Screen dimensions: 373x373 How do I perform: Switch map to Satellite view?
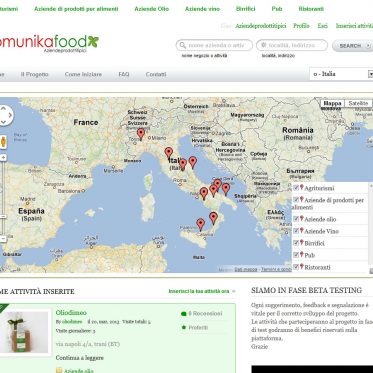[358, 103]
